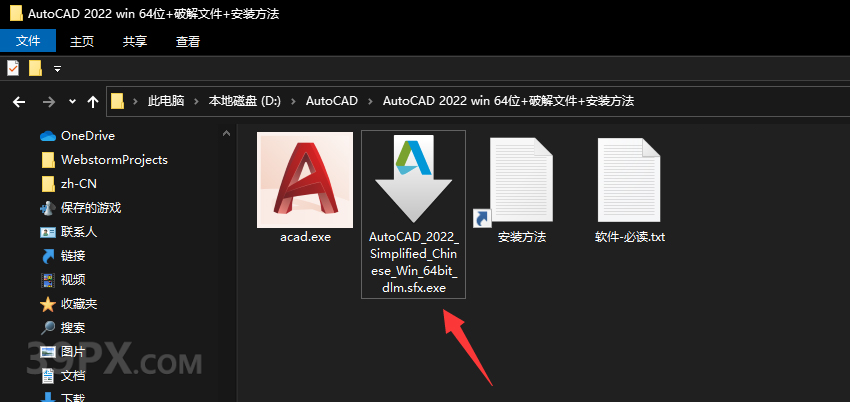Click the acad.exe file name

(x=305, y=237)
